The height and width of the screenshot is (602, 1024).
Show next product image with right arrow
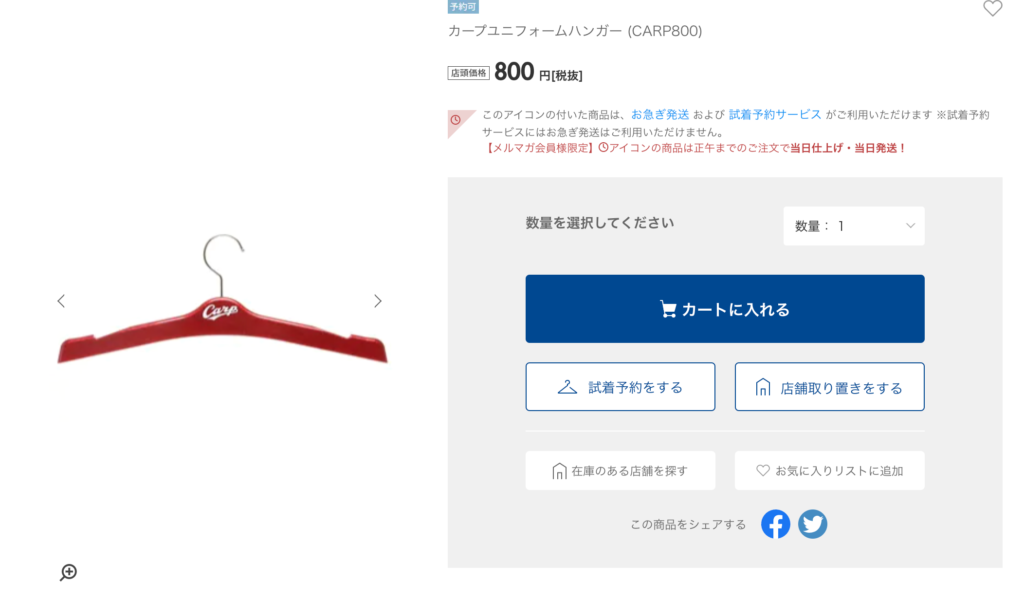click(377, 301)
